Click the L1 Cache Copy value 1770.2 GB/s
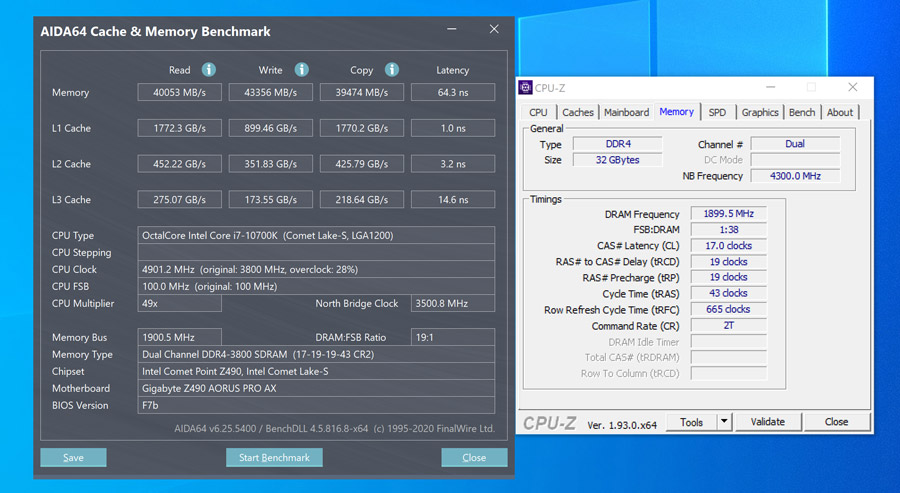Screen dimensions: 900x493 [x=362, y=128]
